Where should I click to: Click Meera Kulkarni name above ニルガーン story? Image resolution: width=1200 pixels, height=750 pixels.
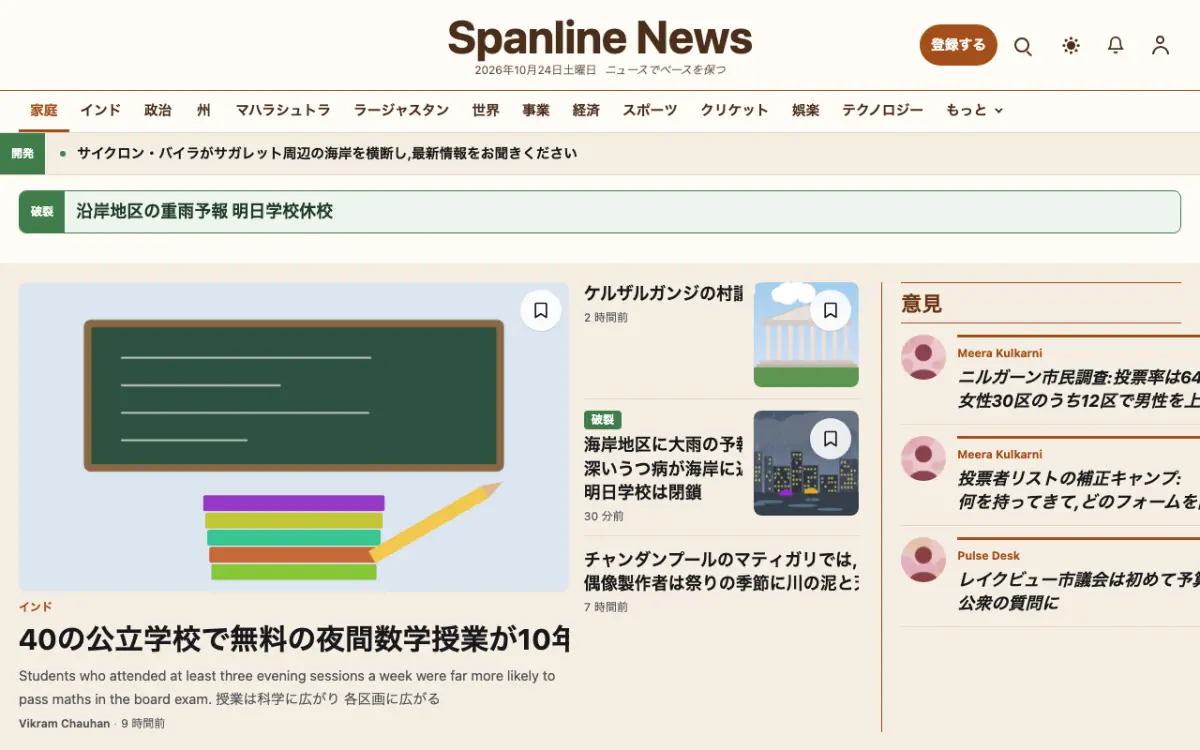pos(1000,354)
